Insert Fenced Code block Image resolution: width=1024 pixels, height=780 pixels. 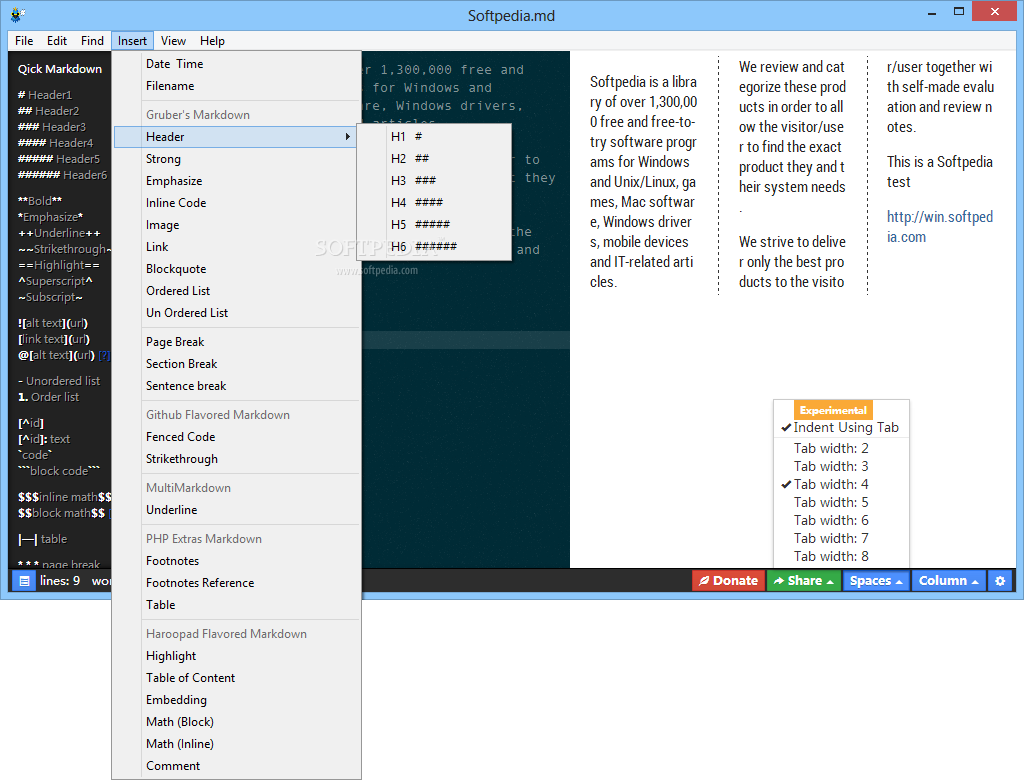(x=236, y=437)
